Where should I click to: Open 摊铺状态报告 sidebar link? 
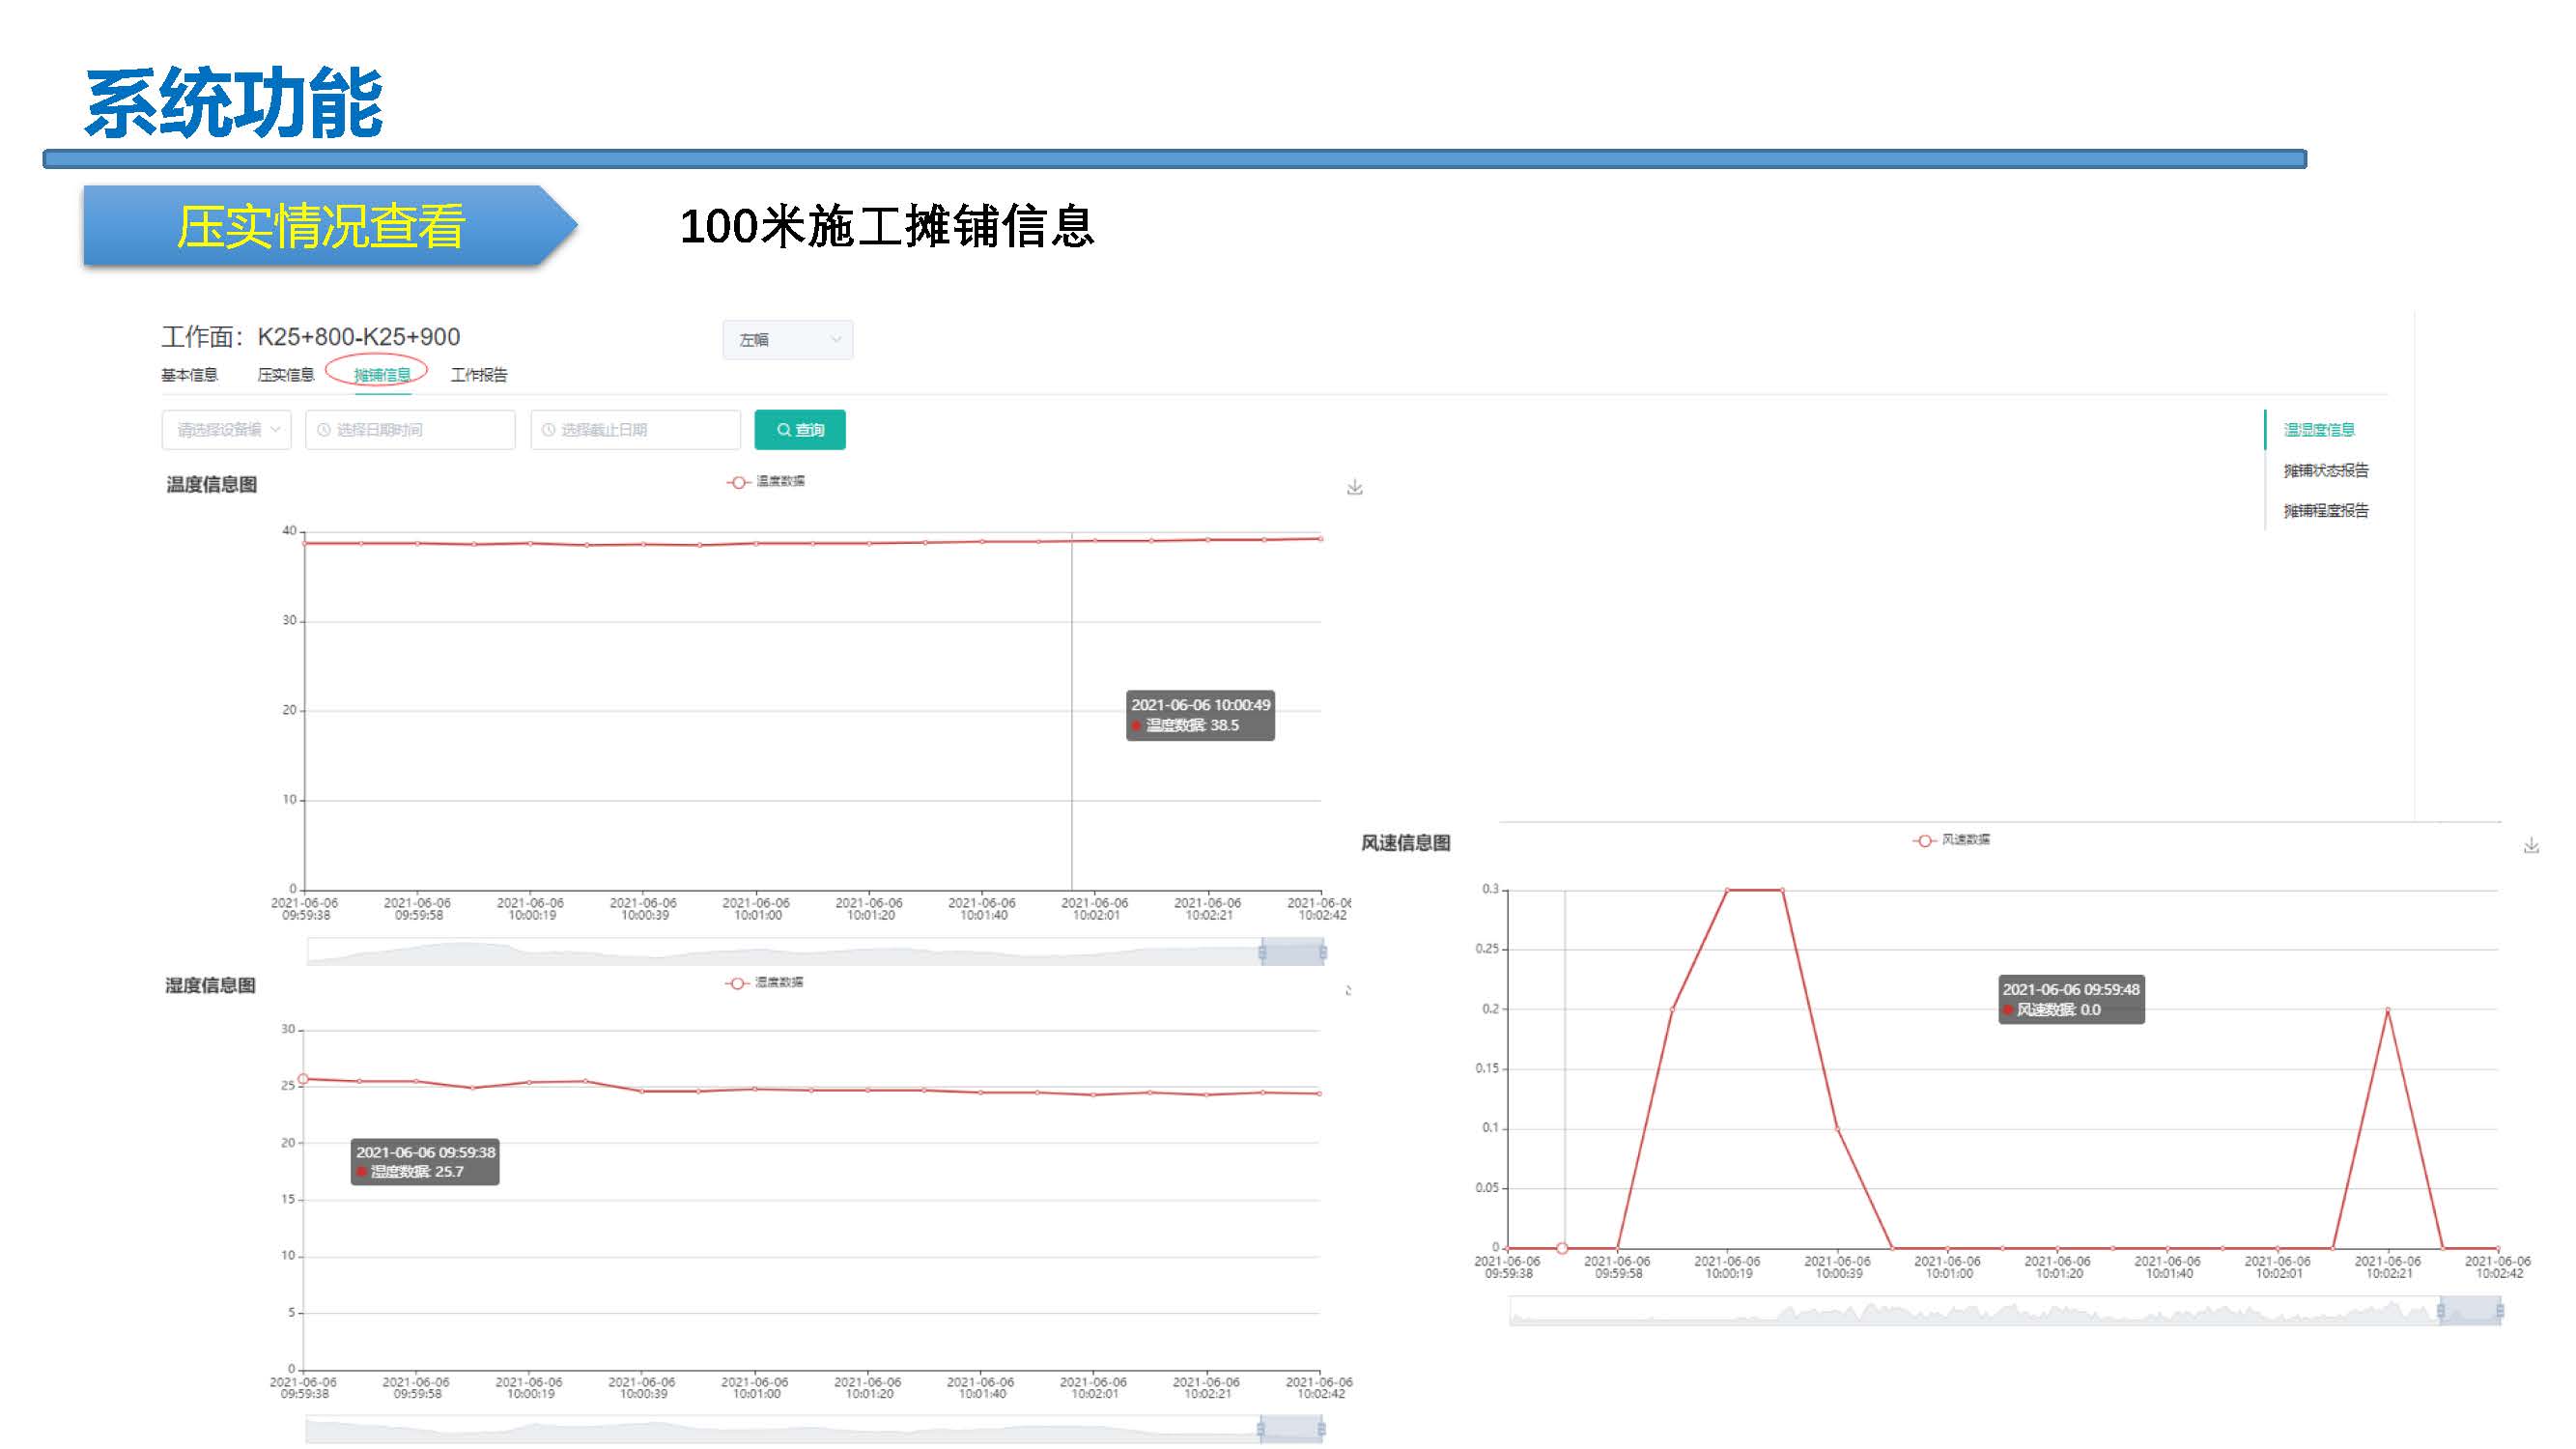[2325, 470]
